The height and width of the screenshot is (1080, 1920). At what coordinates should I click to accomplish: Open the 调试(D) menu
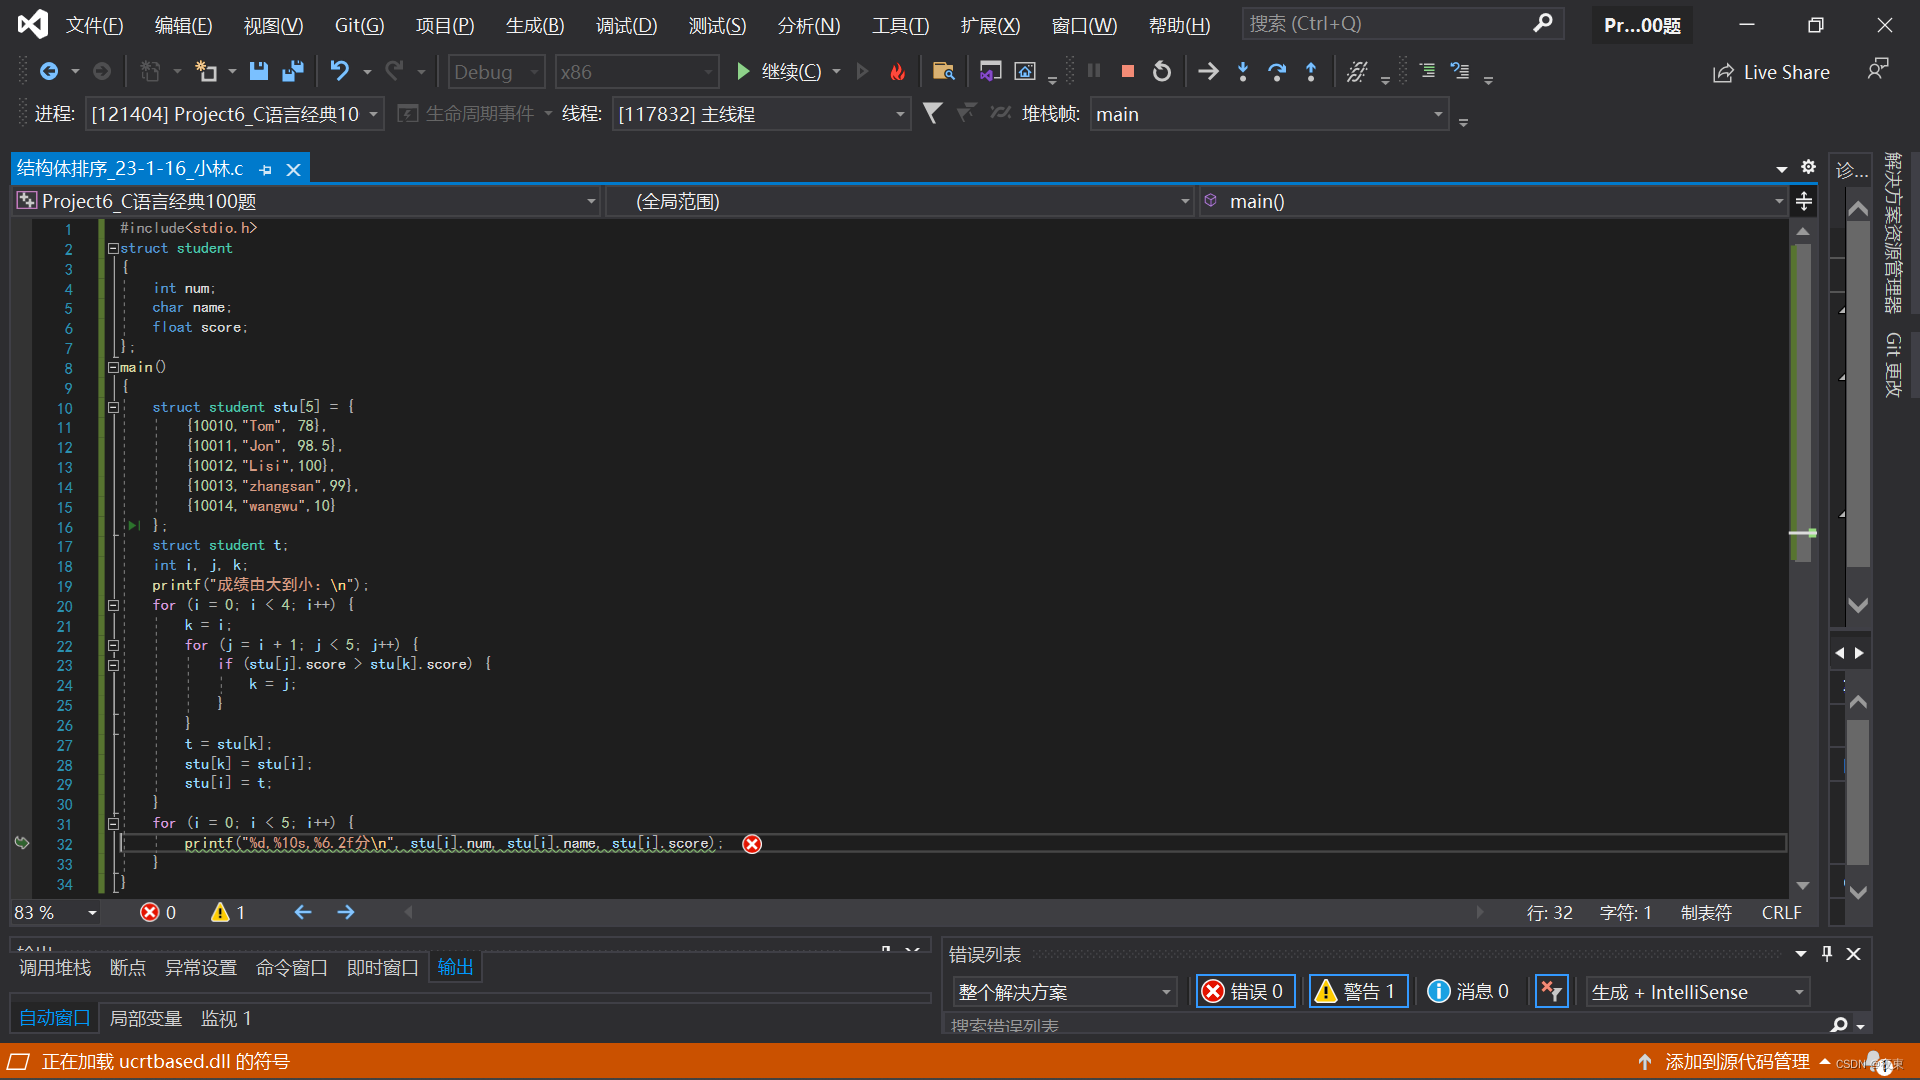626,25
